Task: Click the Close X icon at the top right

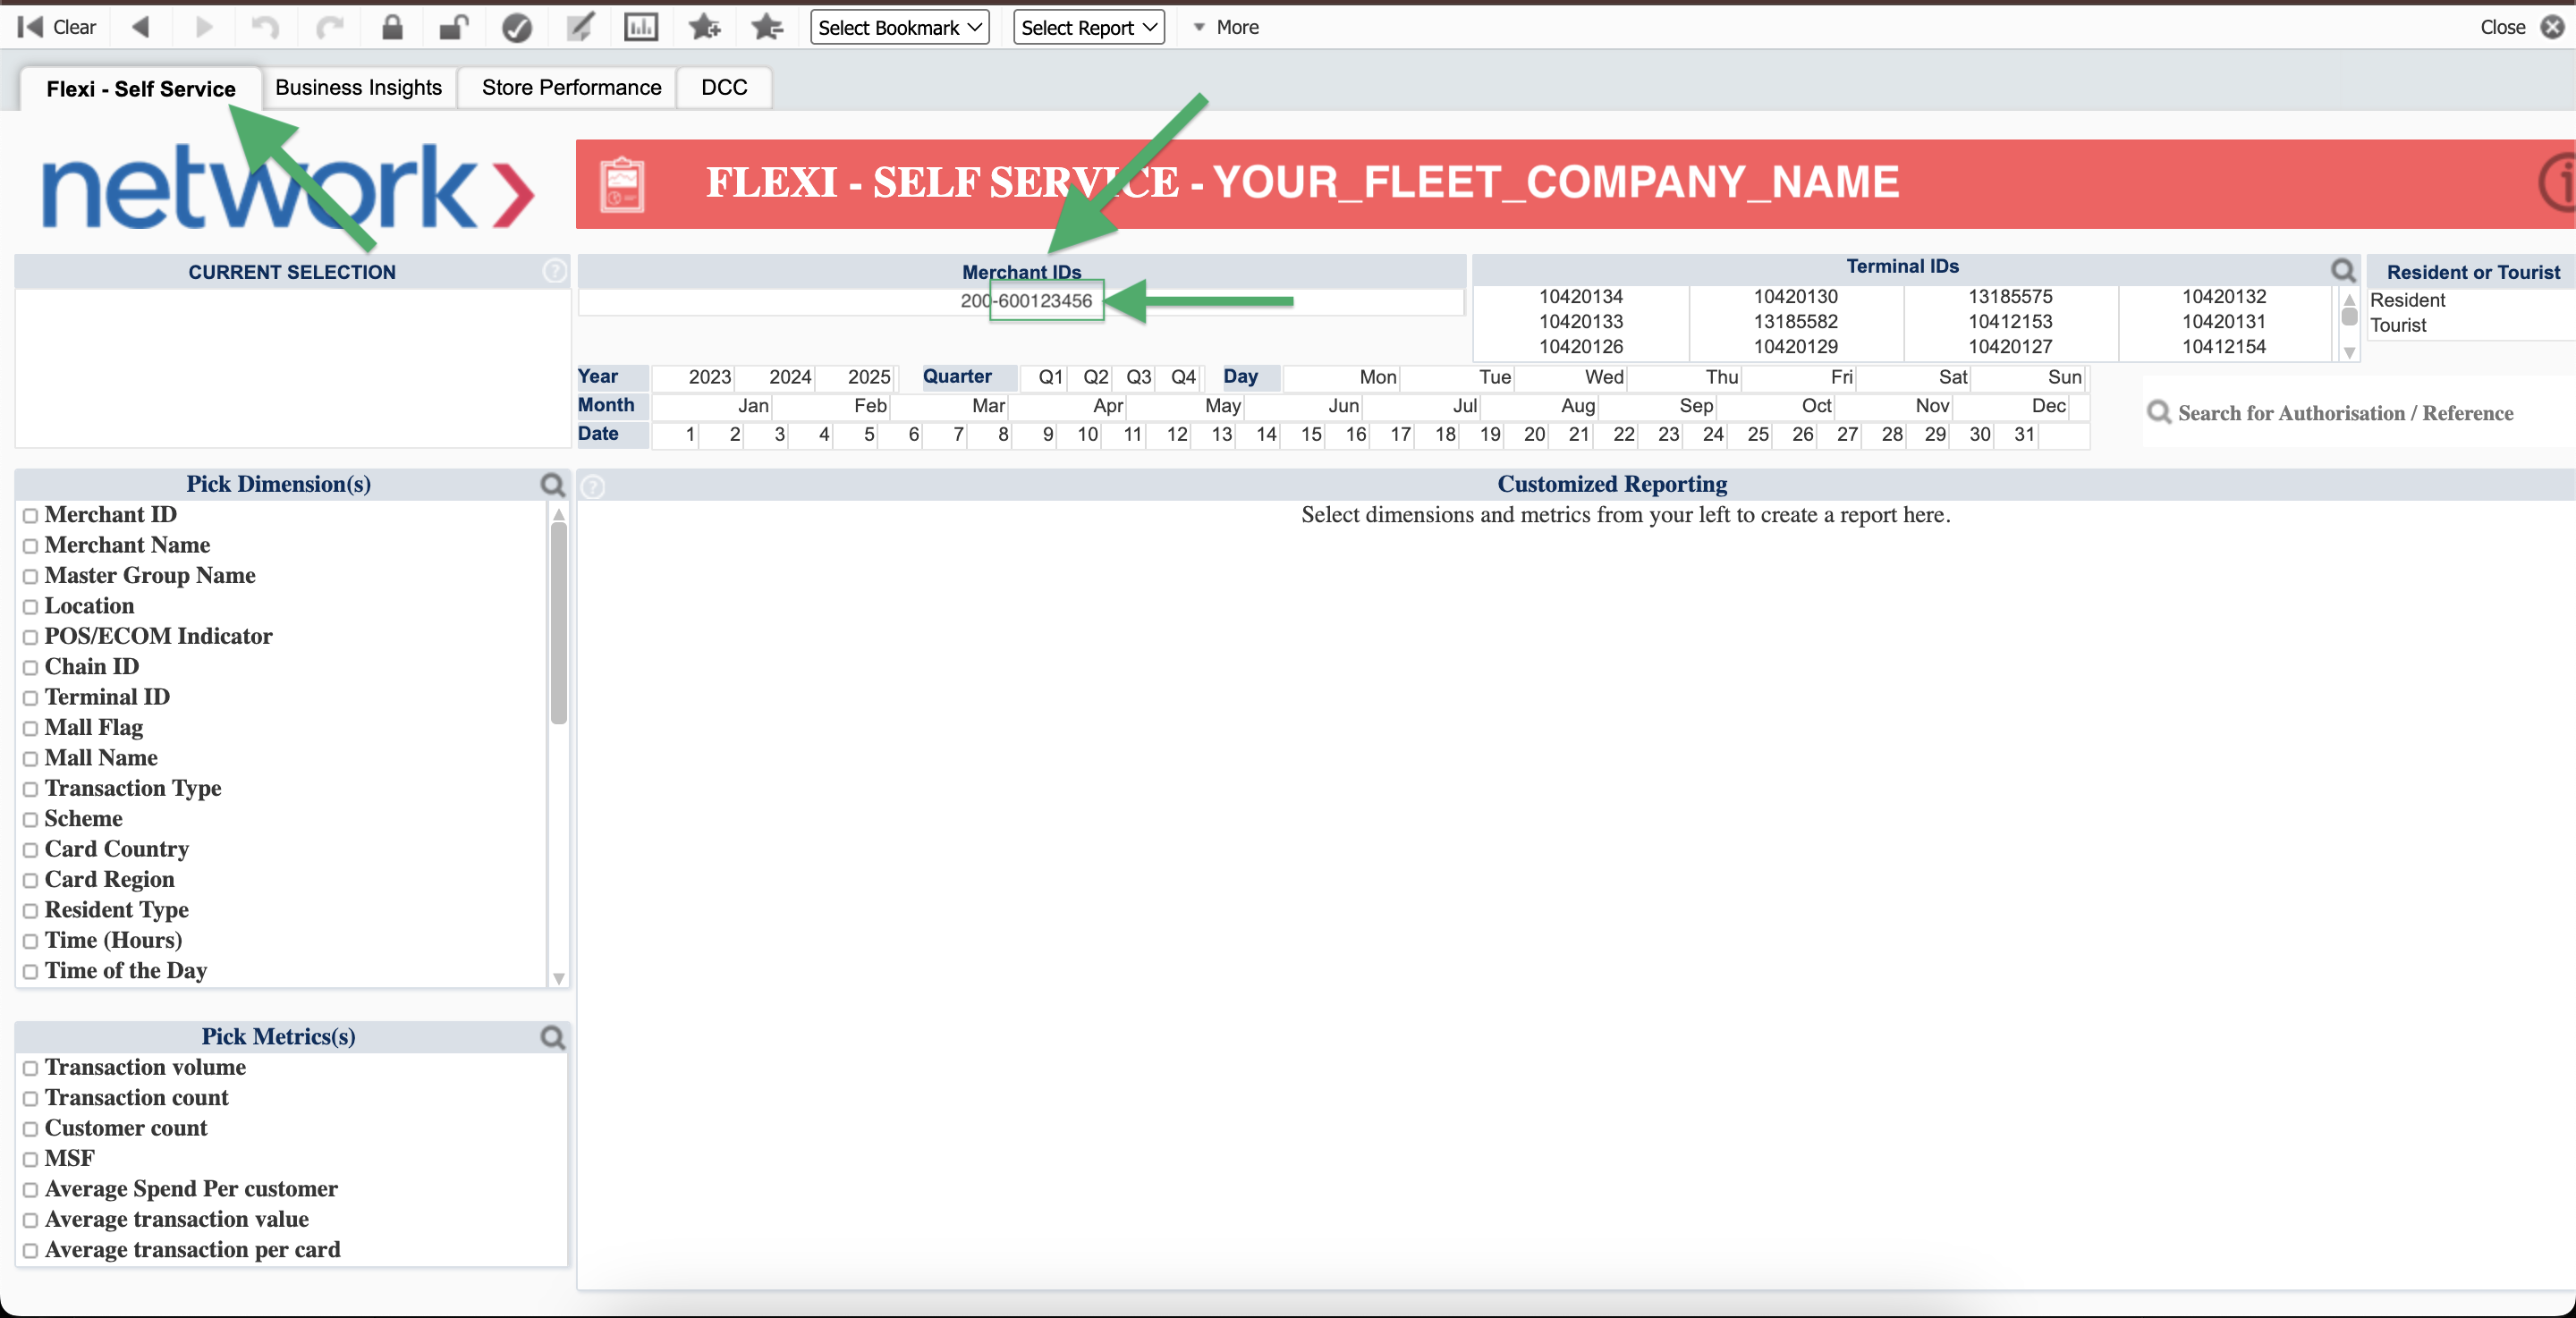Action: click(2553, 27)
